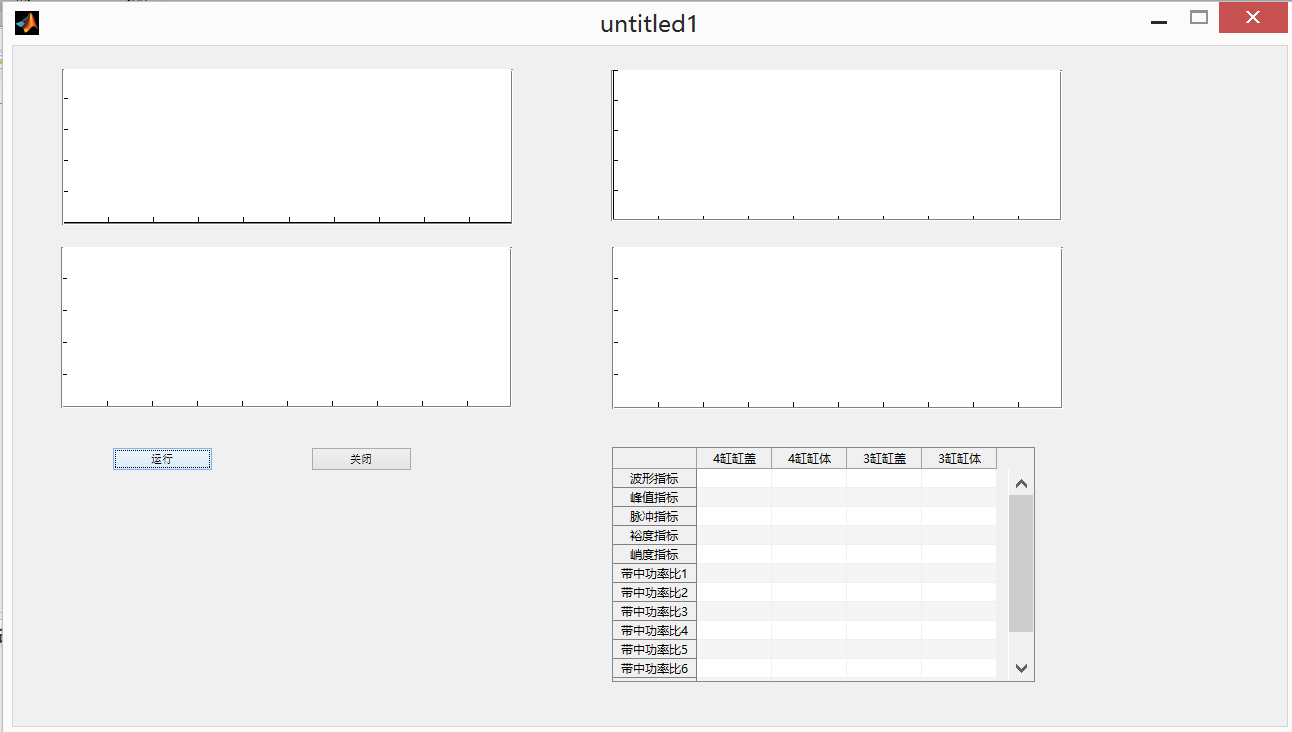Select the 3缸缸体 column header
The image size is (1292, 732).
tap(959, 459)
